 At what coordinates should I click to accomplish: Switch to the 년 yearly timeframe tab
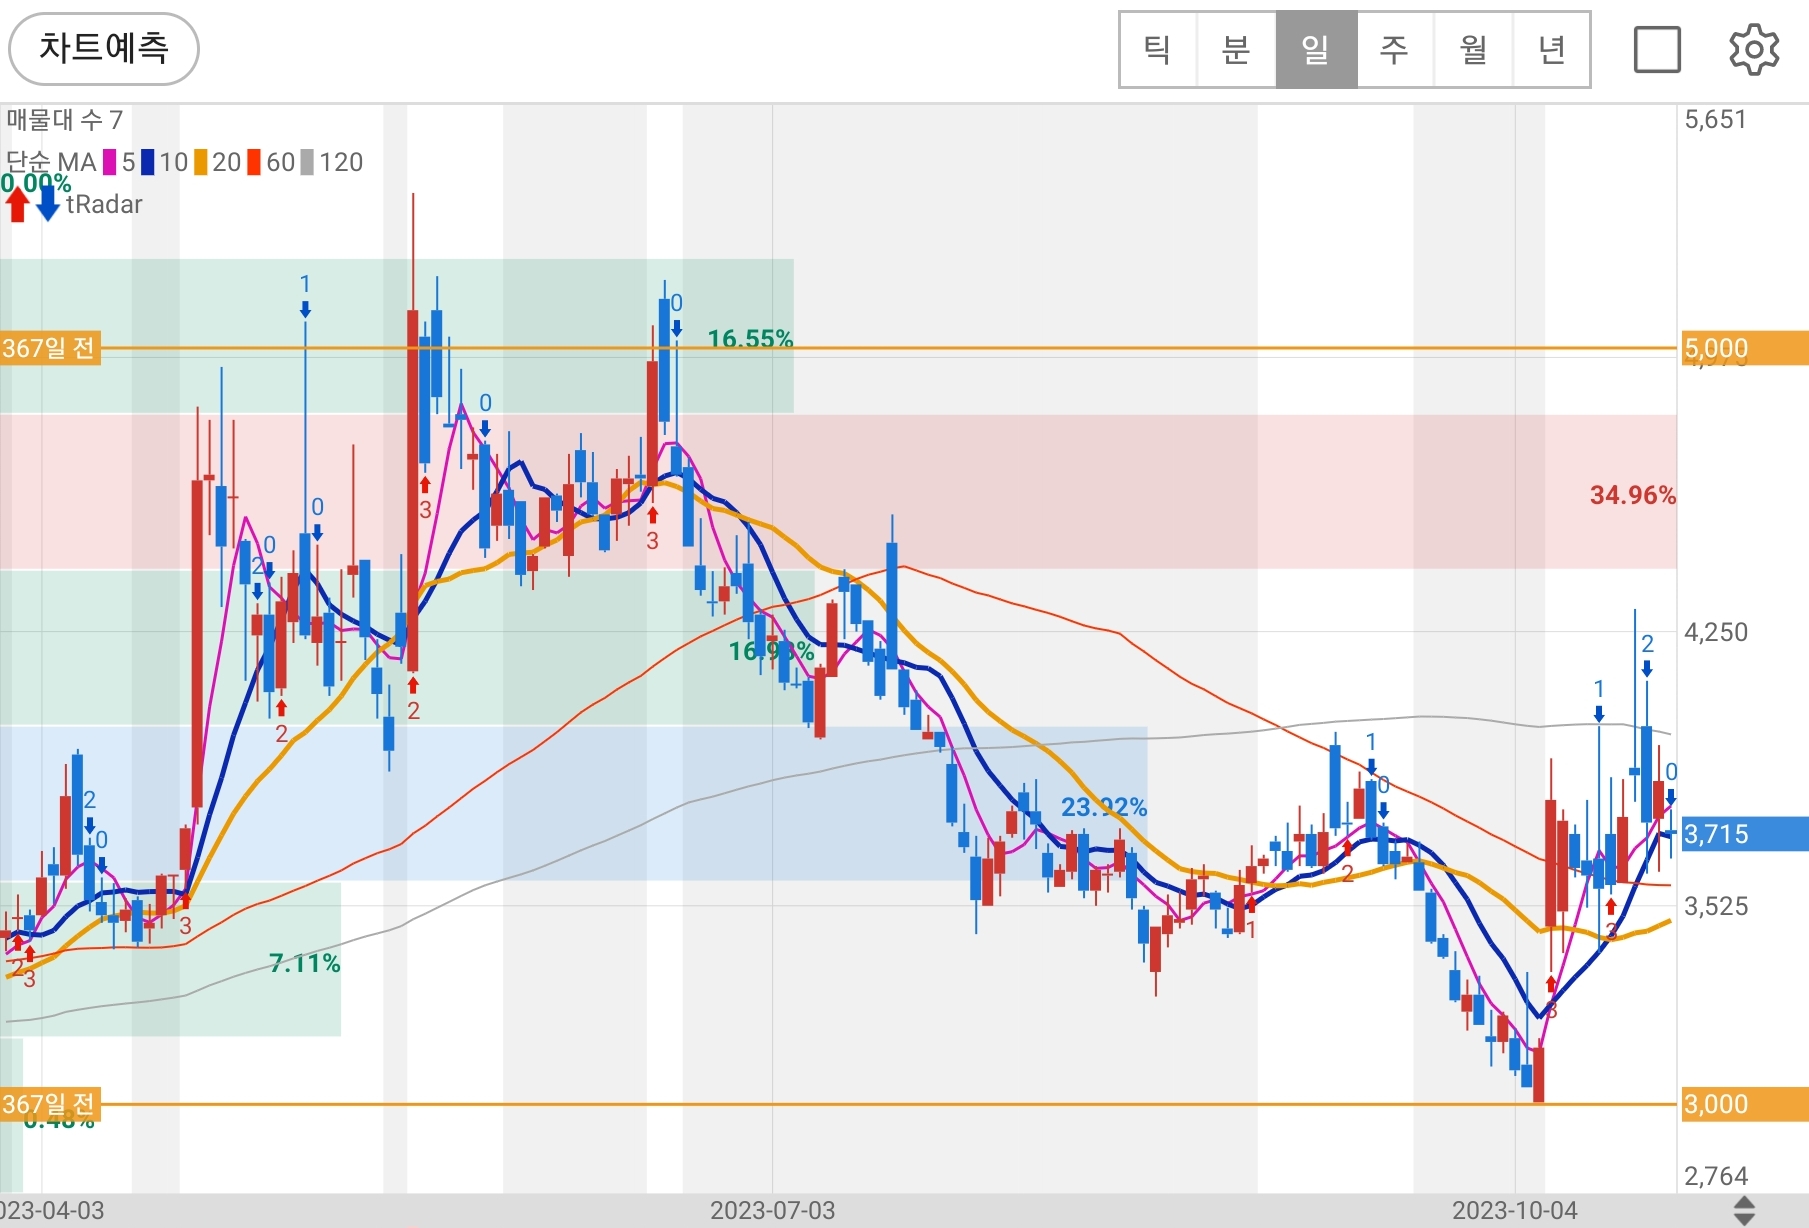click(1552, 49)
